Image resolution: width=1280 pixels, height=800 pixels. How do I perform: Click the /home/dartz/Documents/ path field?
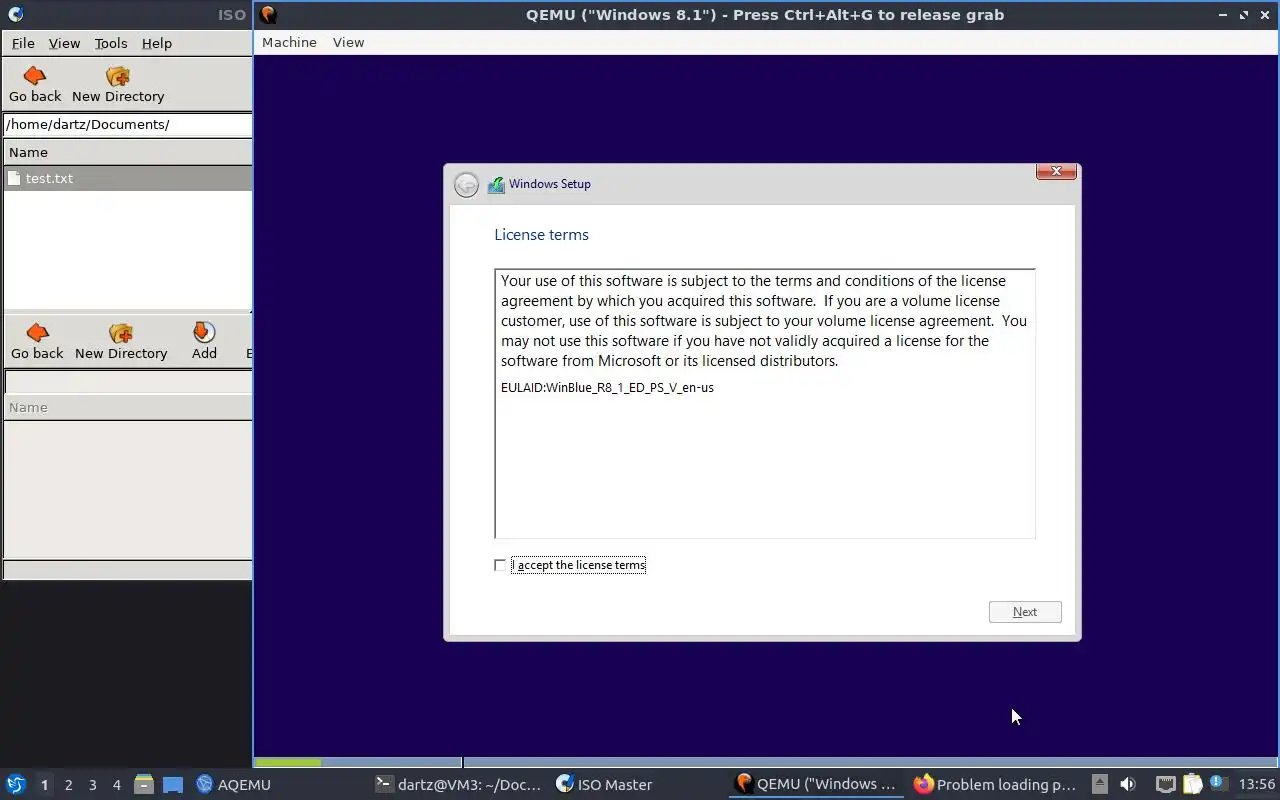click(x=127, y=124)
